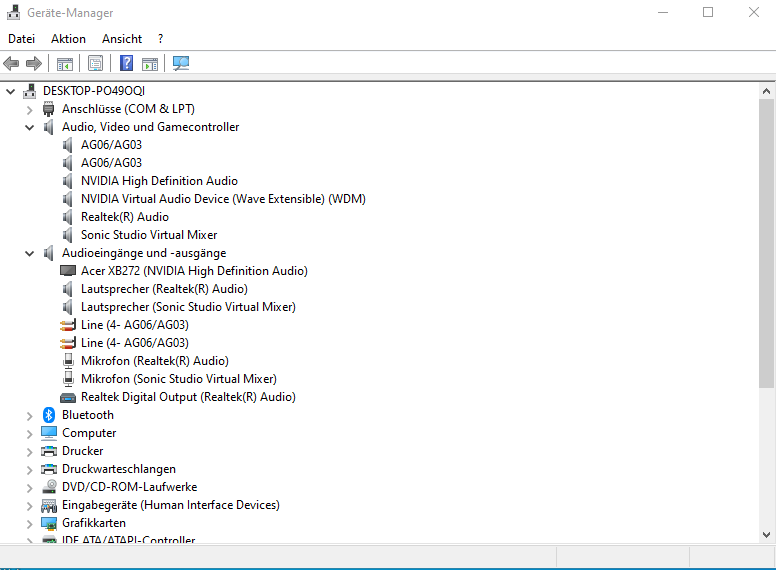
Task: Click the Realtek Digital Output device icon
Action: (x=68, y=397)
